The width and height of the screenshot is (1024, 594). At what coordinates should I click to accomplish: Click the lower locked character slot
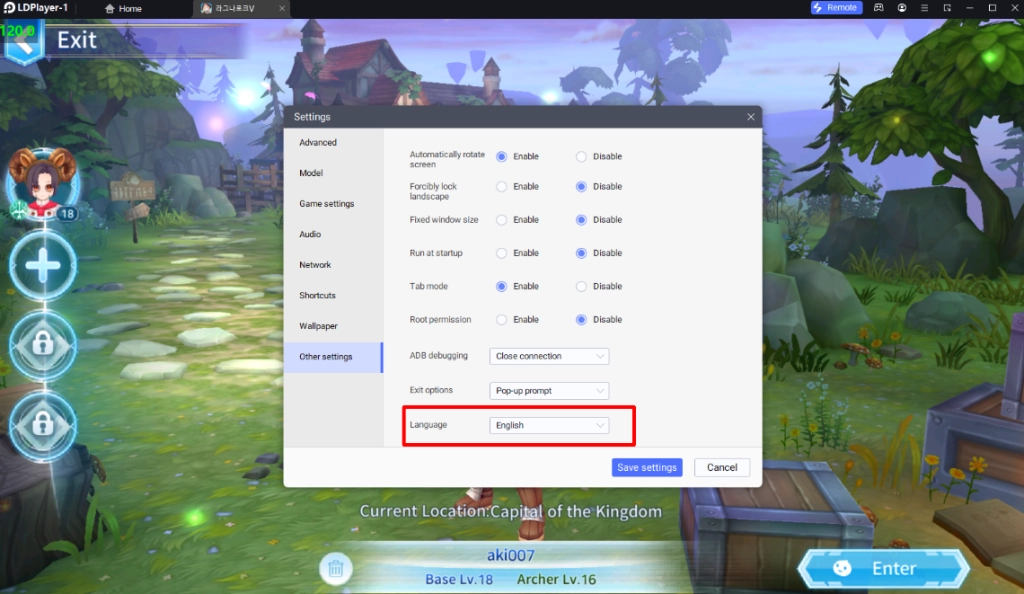[x=43, y=426]
